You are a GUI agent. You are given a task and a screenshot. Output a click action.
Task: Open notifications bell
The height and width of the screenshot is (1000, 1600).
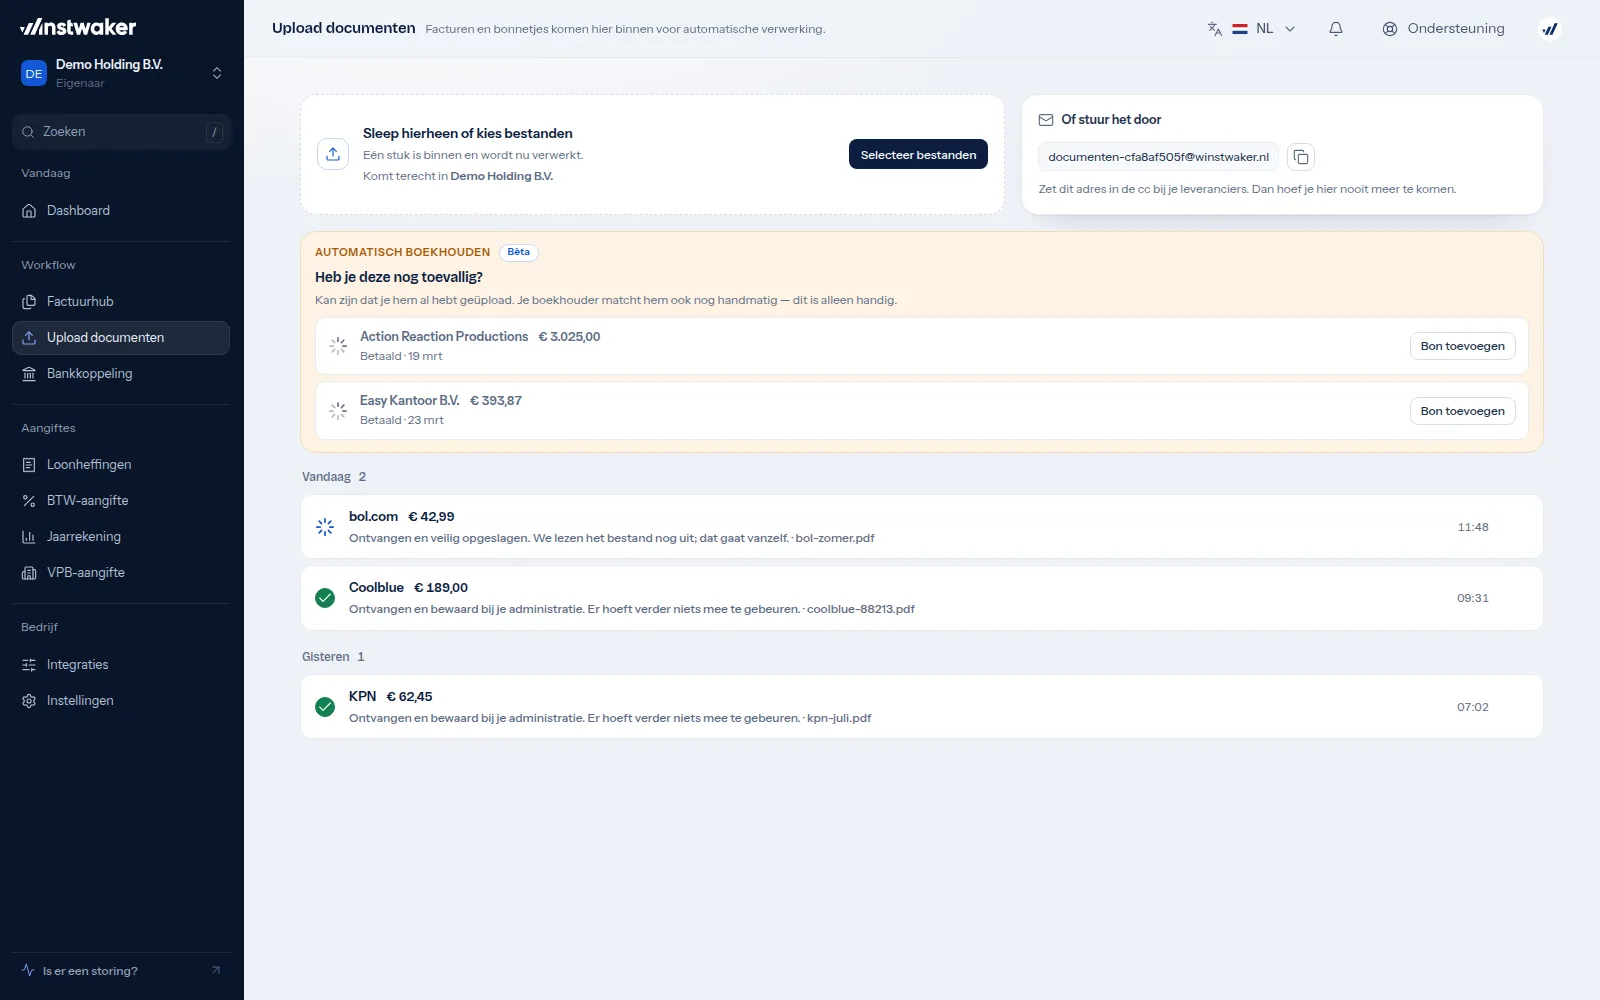click(1336, 28)
